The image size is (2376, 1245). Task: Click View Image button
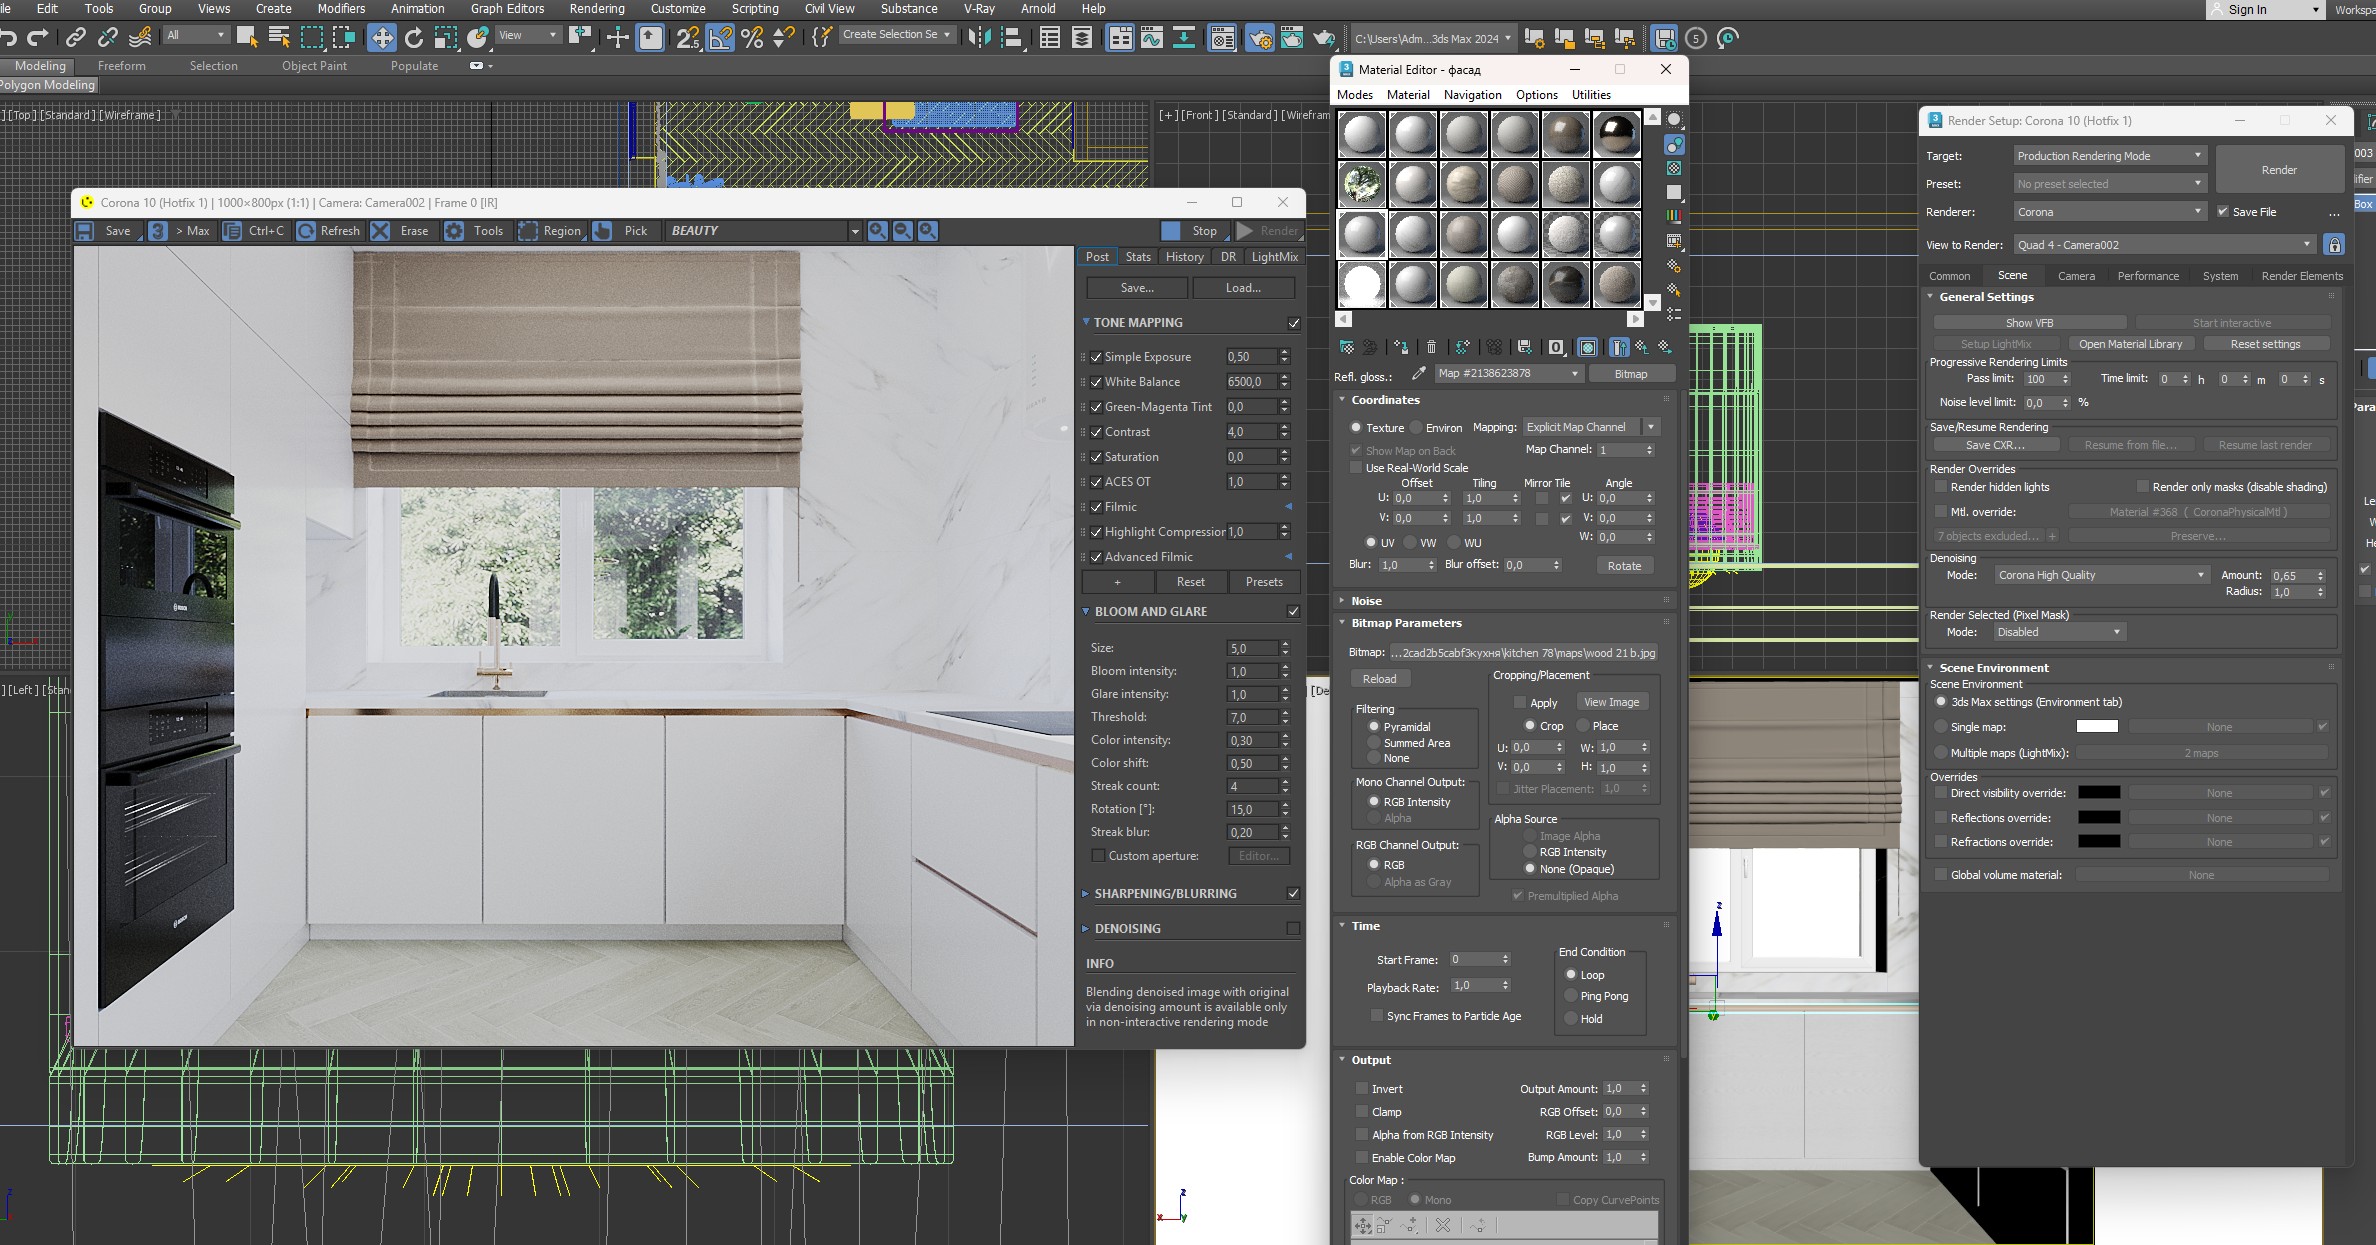[x=1611, y=702]
